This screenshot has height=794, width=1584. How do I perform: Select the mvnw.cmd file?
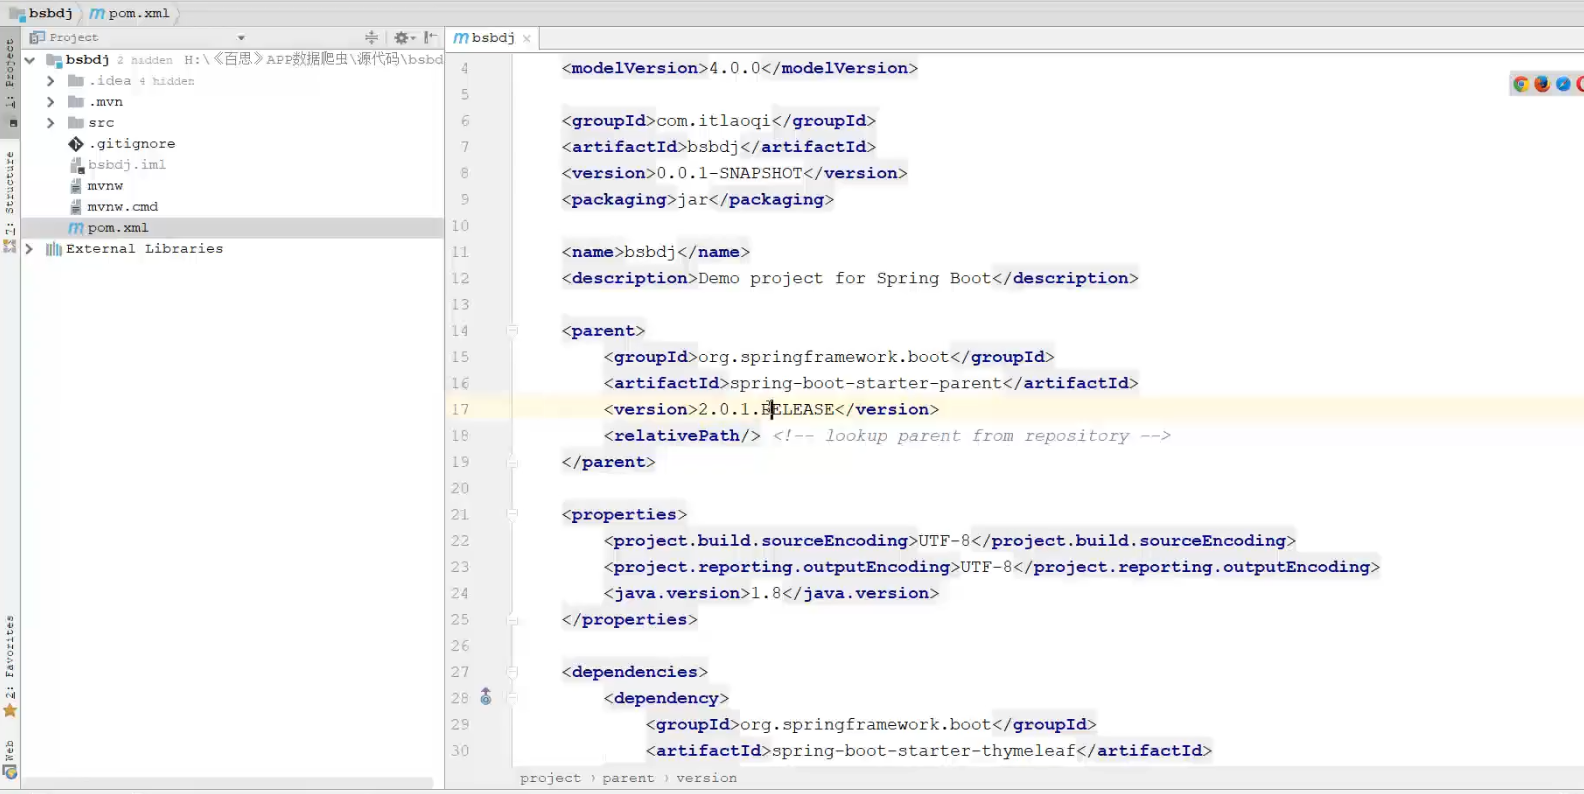coord(232,207)
